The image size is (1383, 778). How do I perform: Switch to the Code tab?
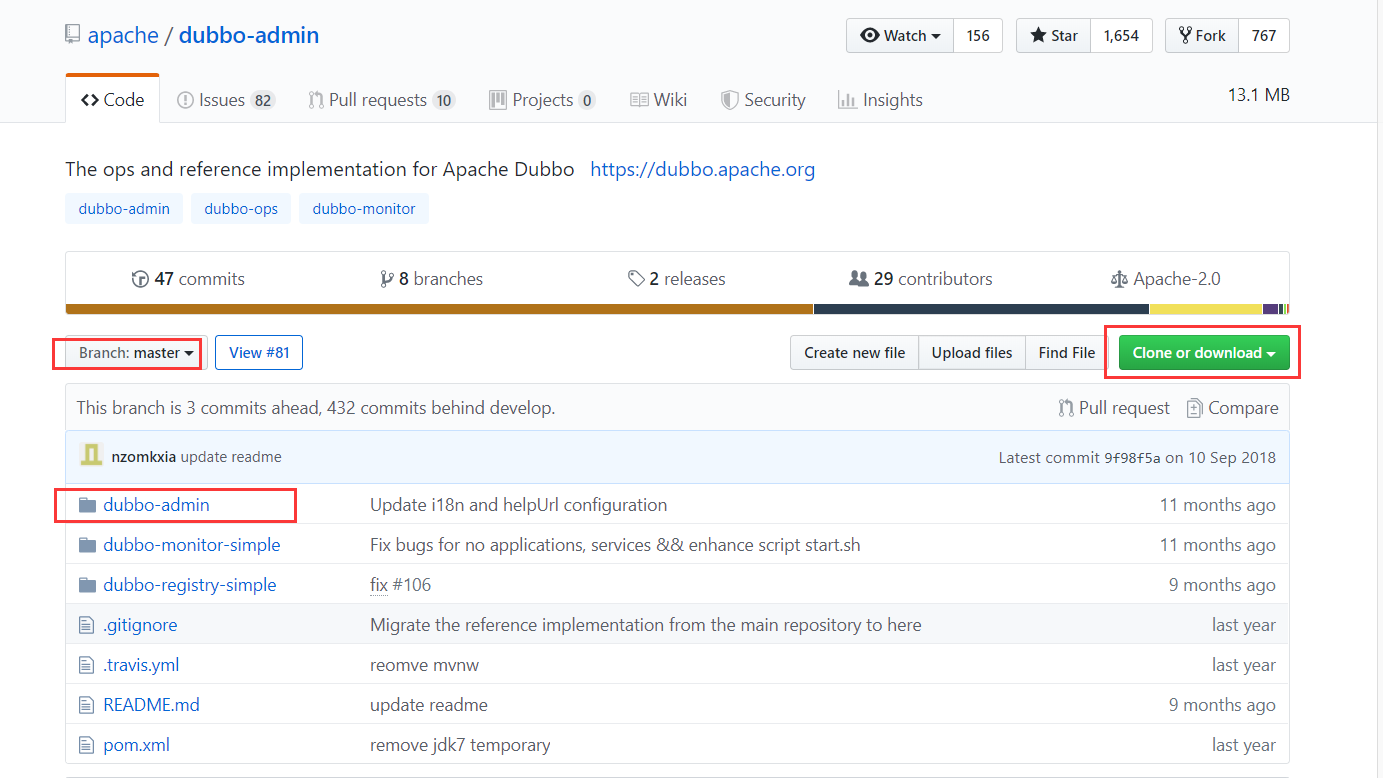pyautogui.click(x=112, y=100)
